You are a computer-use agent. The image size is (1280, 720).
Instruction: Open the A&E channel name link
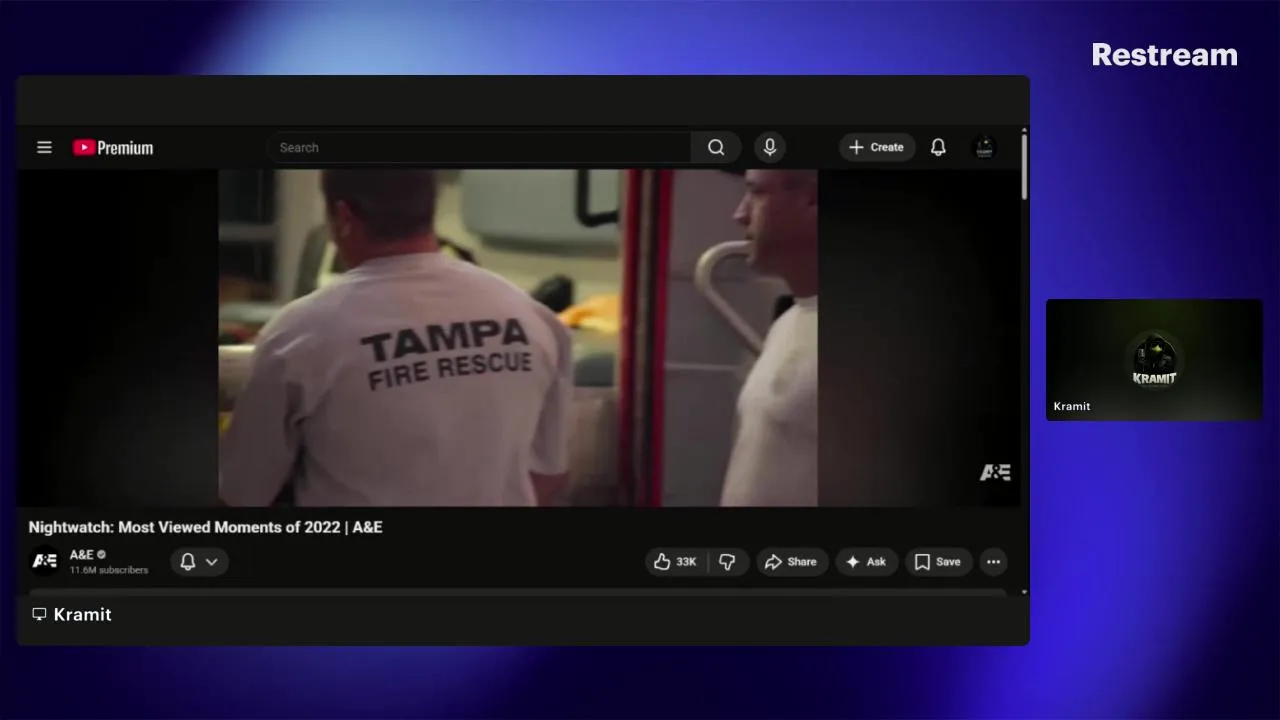click(81, 554)
